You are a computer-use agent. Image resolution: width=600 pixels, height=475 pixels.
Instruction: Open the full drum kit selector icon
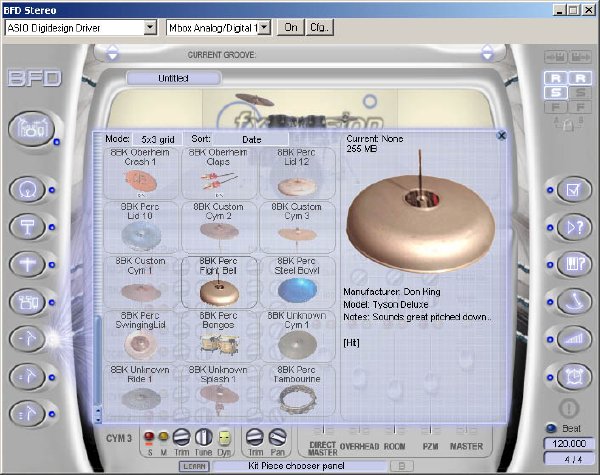(x=31, y=129)
